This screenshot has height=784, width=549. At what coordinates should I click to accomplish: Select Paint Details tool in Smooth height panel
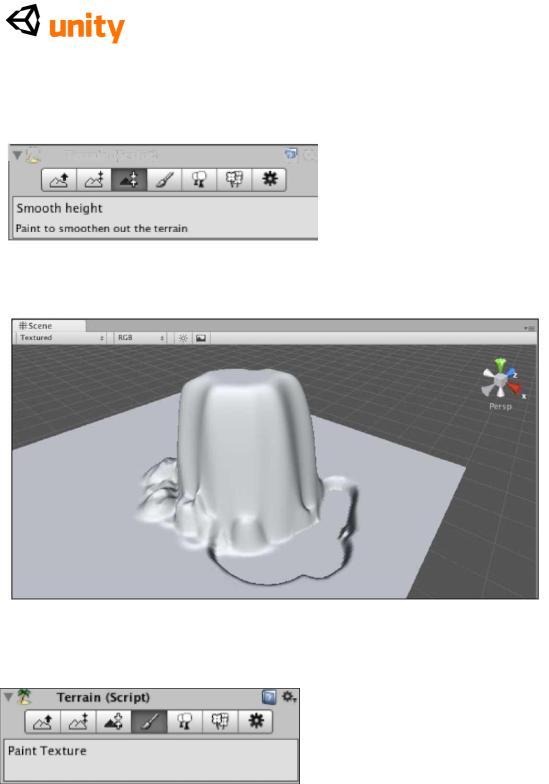tap(234, 180)
